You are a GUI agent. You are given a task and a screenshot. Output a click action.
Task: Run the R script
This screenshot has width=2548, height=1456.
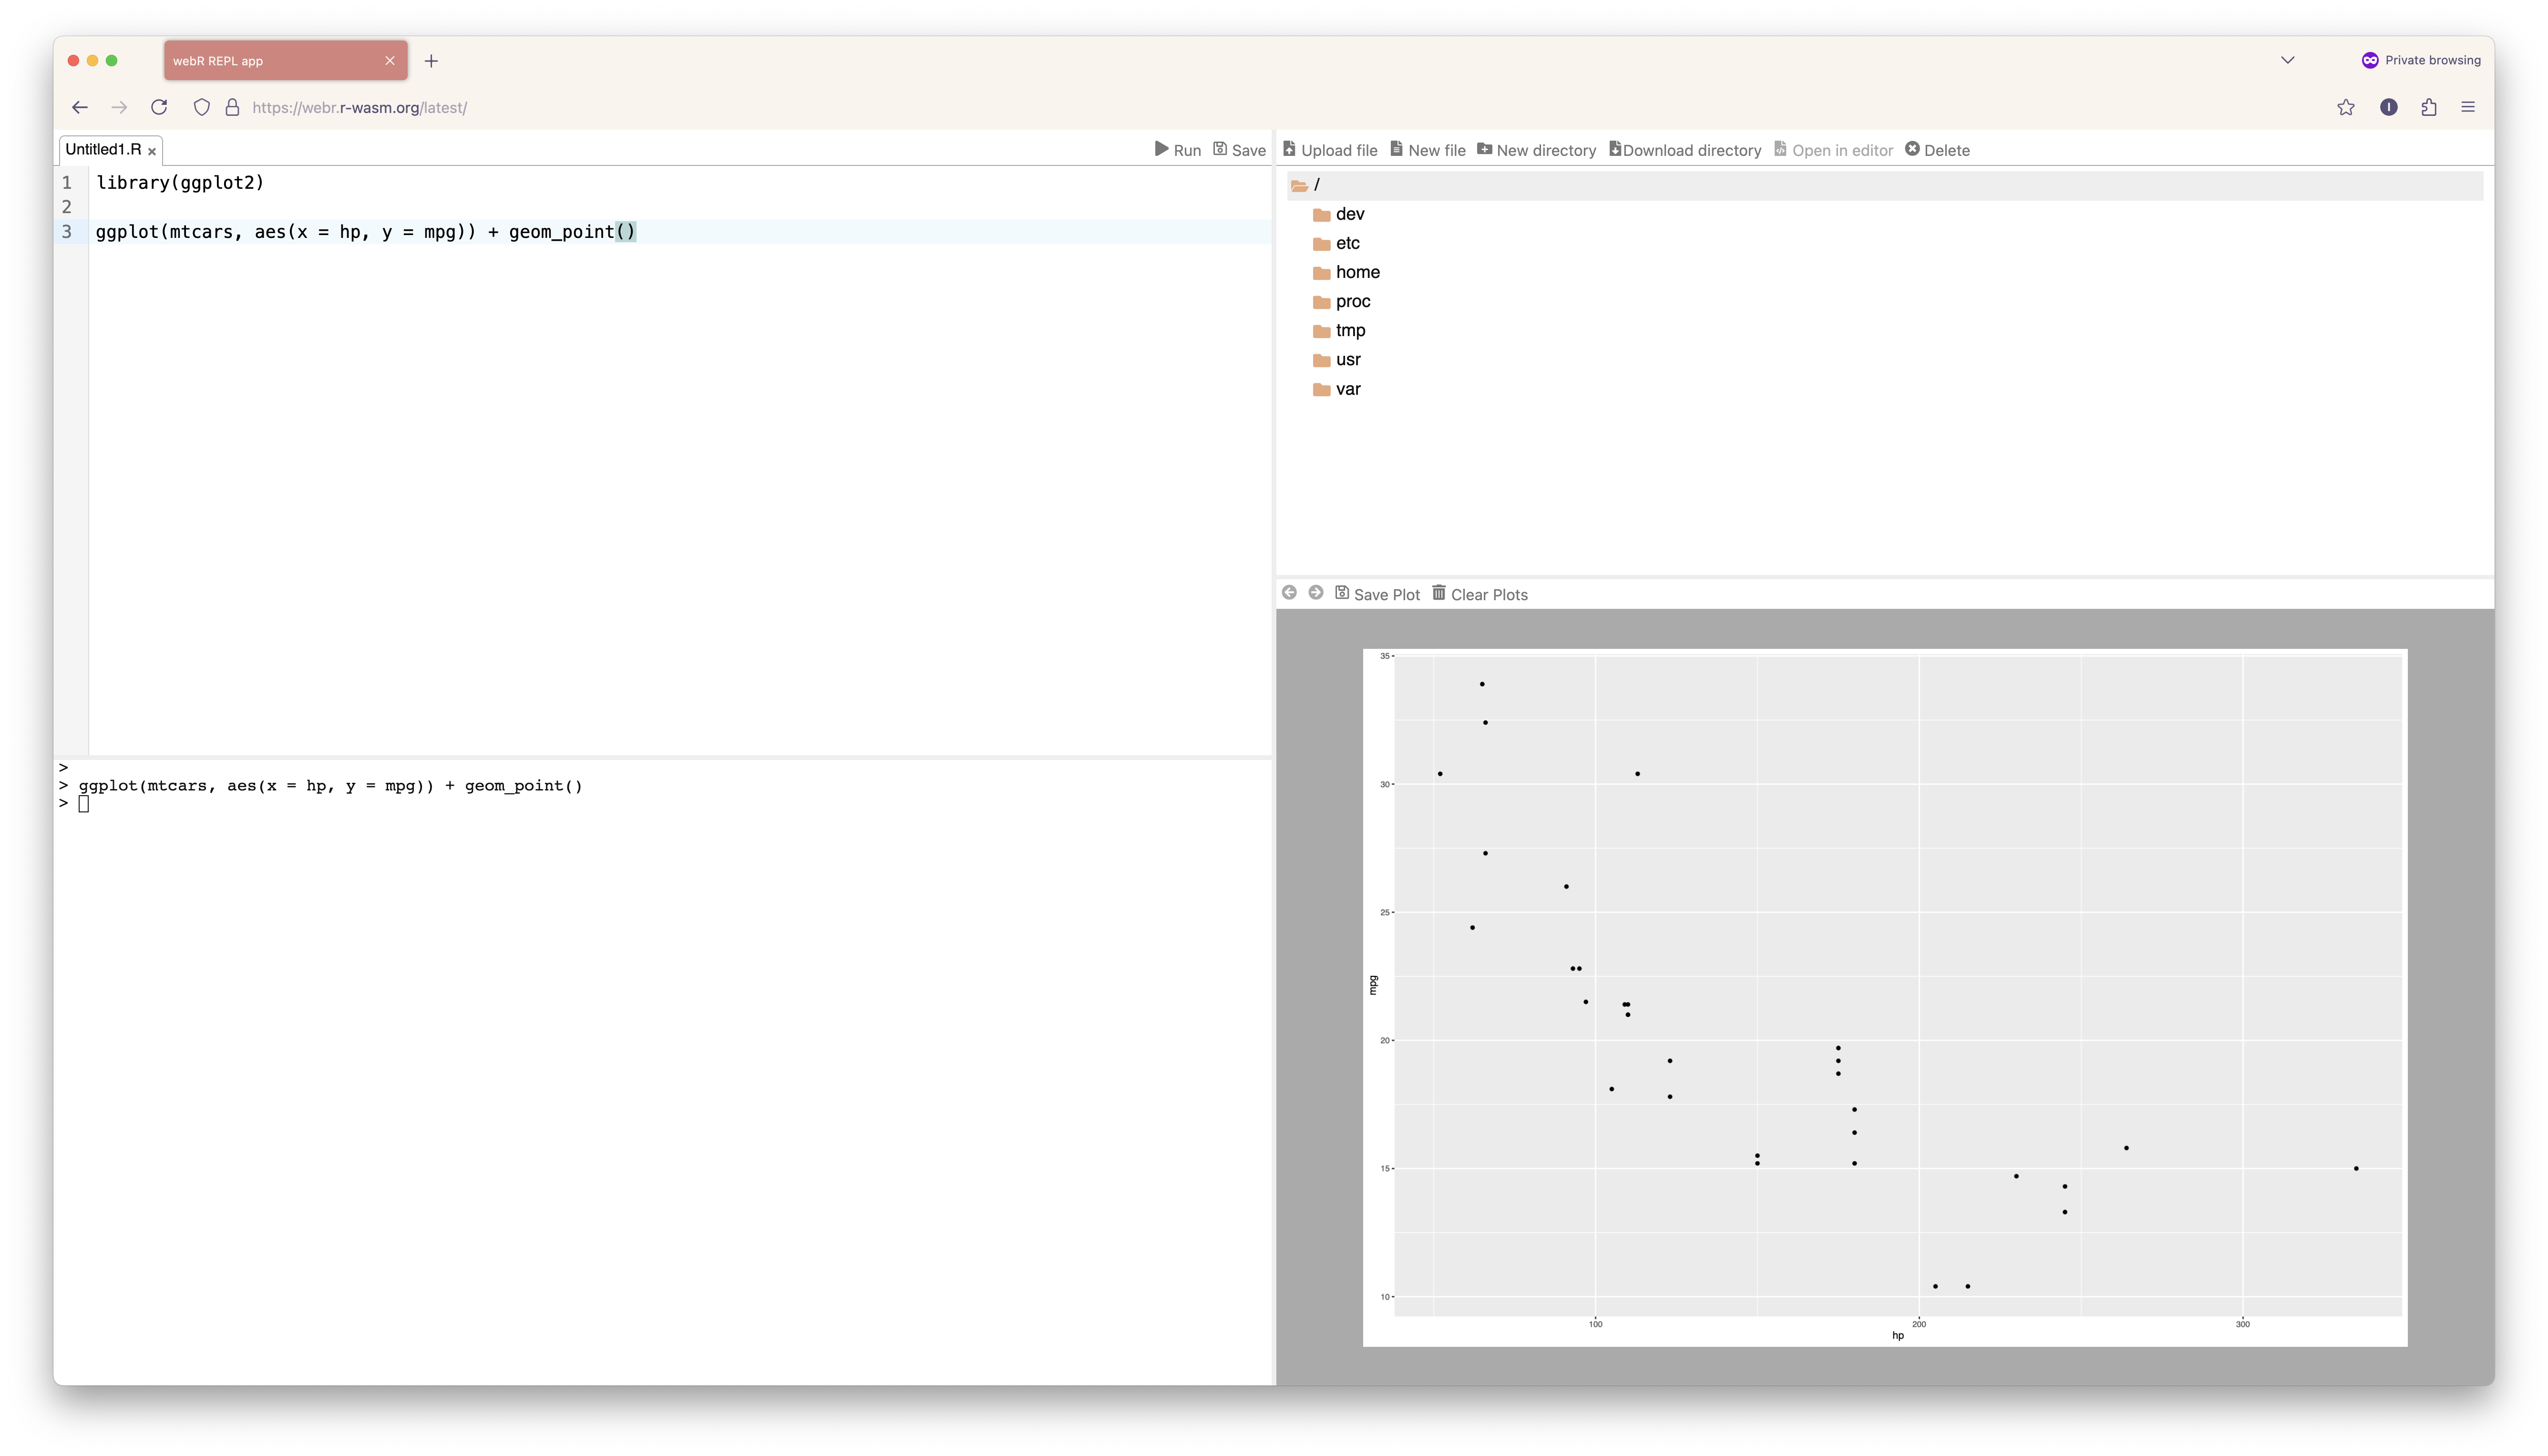1177,150
